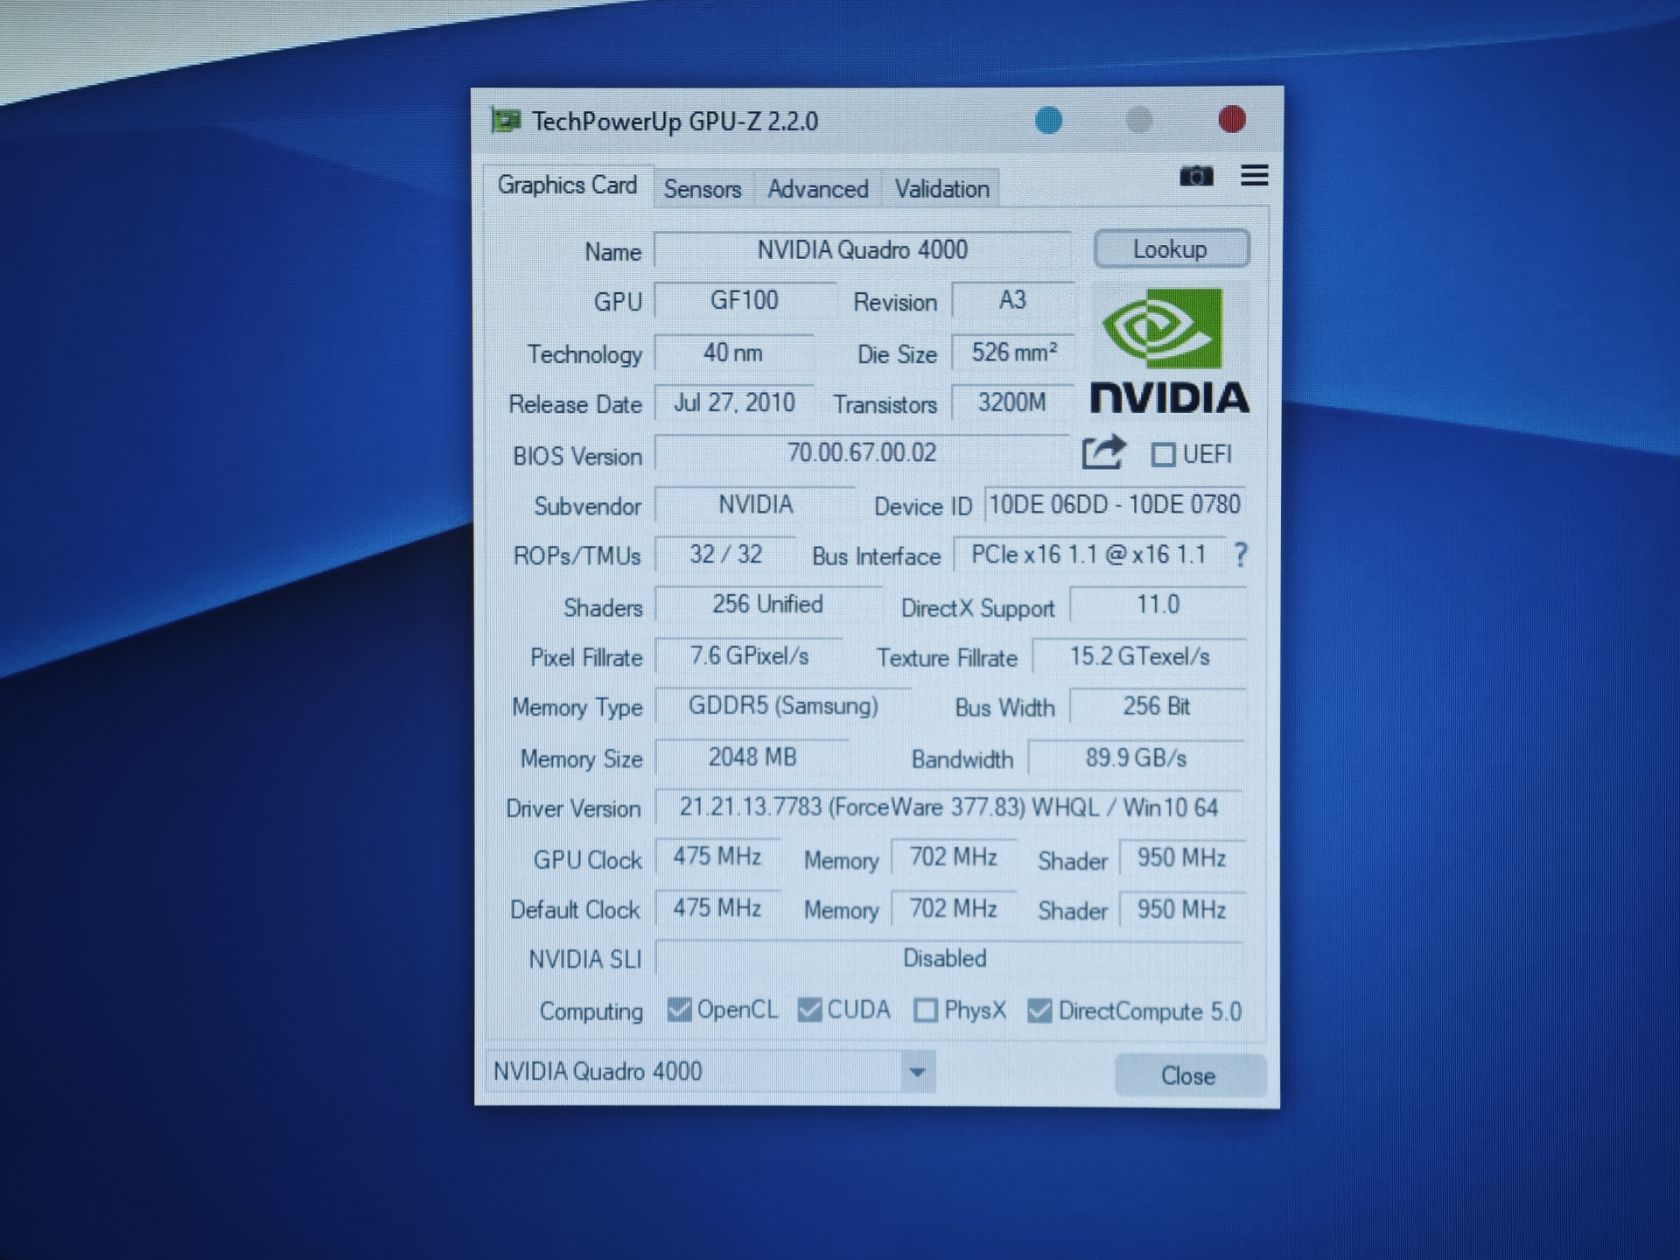1680x1260 pixels.
Task: Toggle the OpenCL checkbox
Action: click(679, 1010)
